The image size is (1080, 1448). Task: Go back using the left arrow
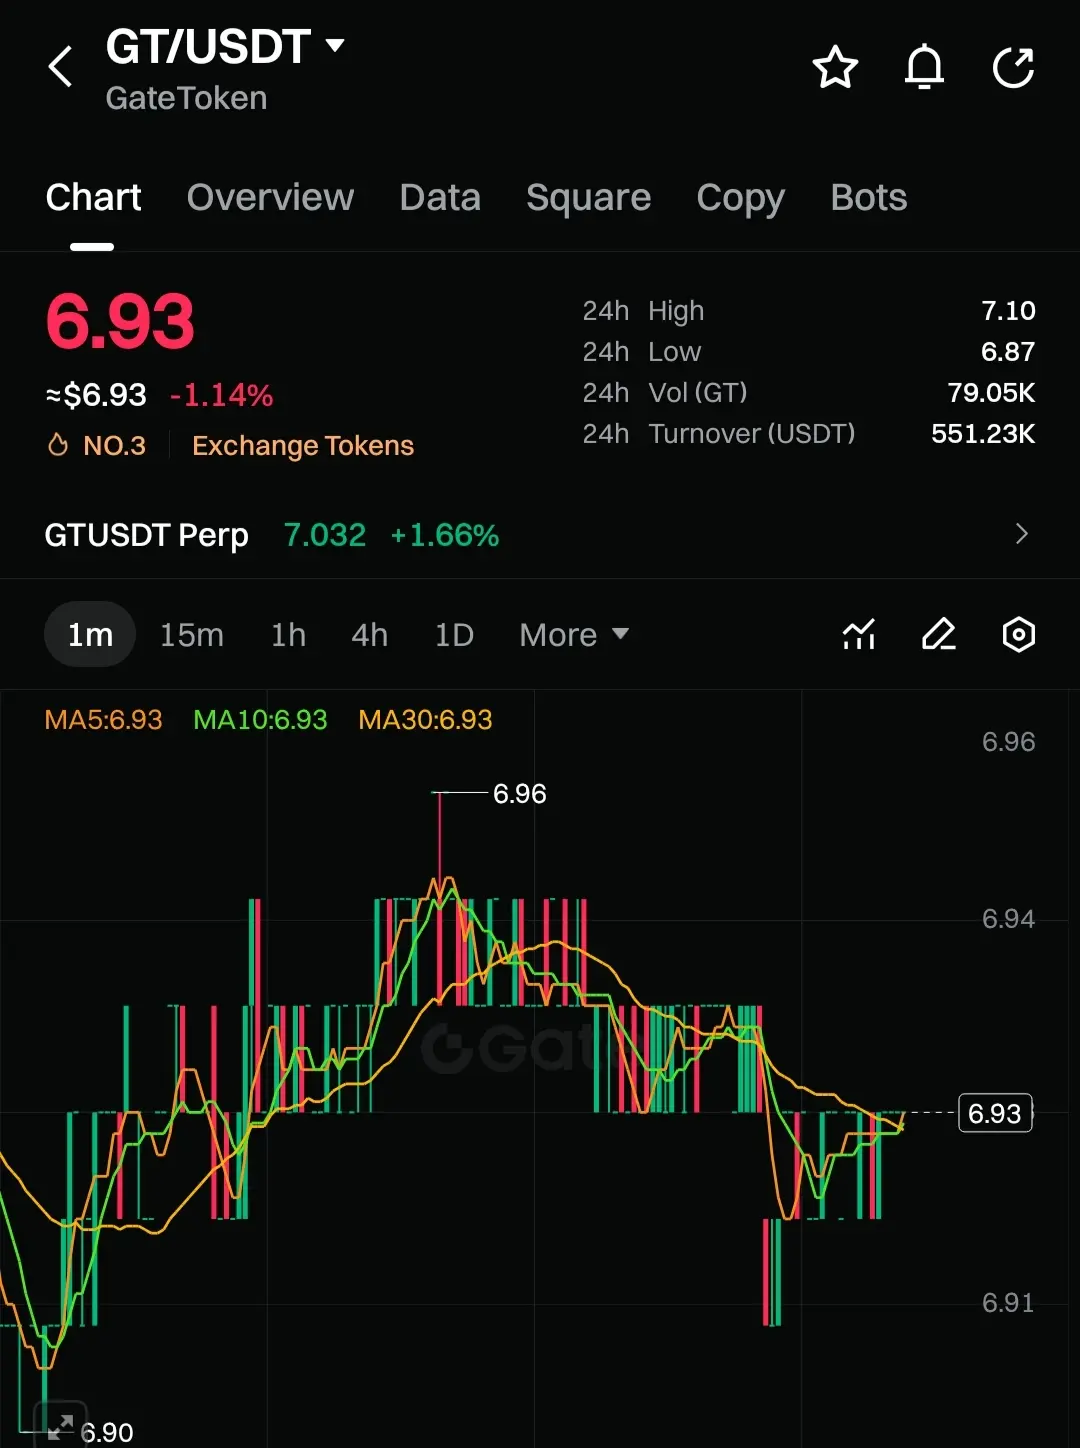pyautogui.click(x=61, y=68)
